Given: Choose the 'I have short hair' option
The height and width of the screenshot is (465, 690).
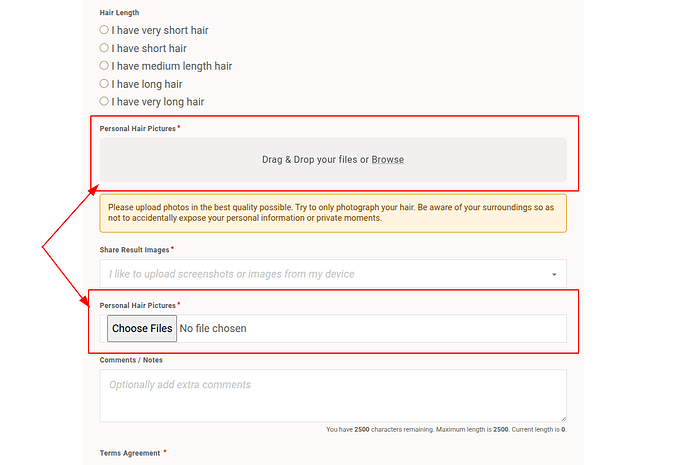Looking at the screenshot, I should 104,48.
